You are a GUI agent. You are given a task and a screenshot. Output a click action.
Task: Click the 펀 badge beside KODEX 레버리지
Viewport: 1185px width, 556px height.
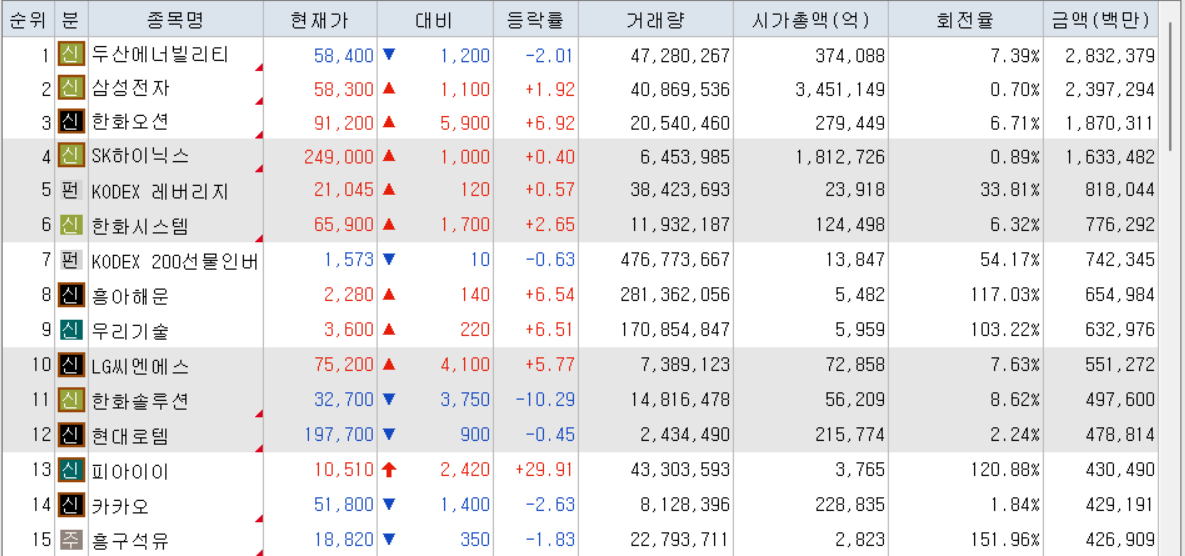[x=71, y=190]
